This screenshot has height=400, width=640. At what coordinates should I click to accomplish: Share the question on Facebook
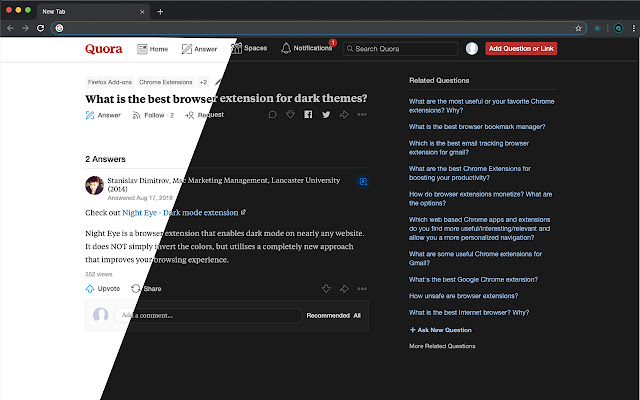point(308,115)
